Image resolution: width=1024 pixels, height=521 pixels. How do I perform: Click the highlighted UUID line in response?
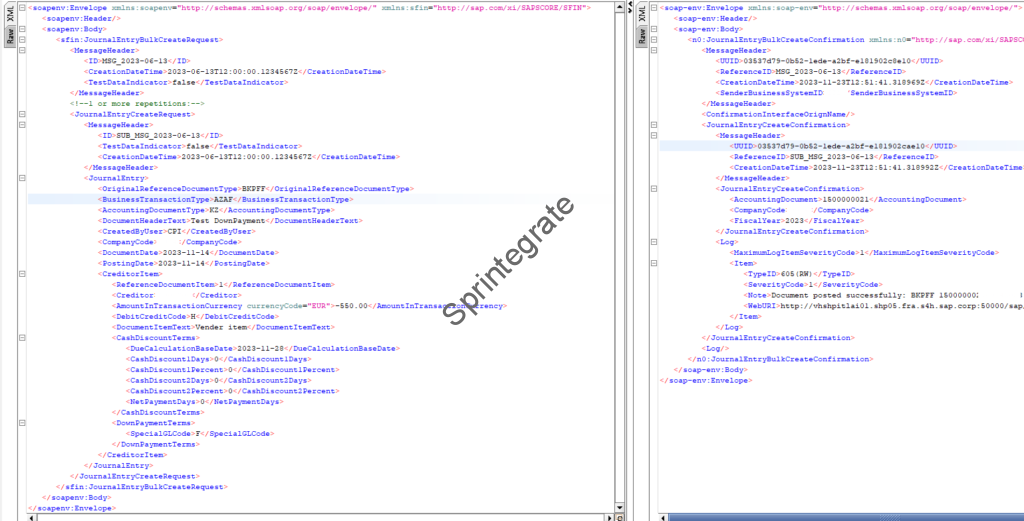[x=840, y=146]
